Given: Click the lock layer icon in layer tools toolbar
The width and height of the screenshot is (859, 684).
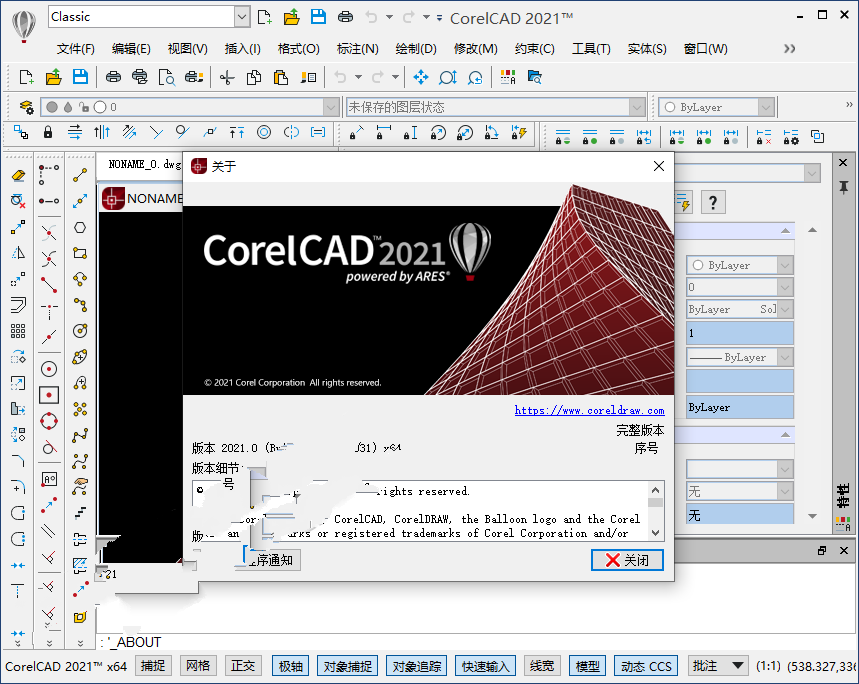Looking at the screenshot, I should 48,132.
